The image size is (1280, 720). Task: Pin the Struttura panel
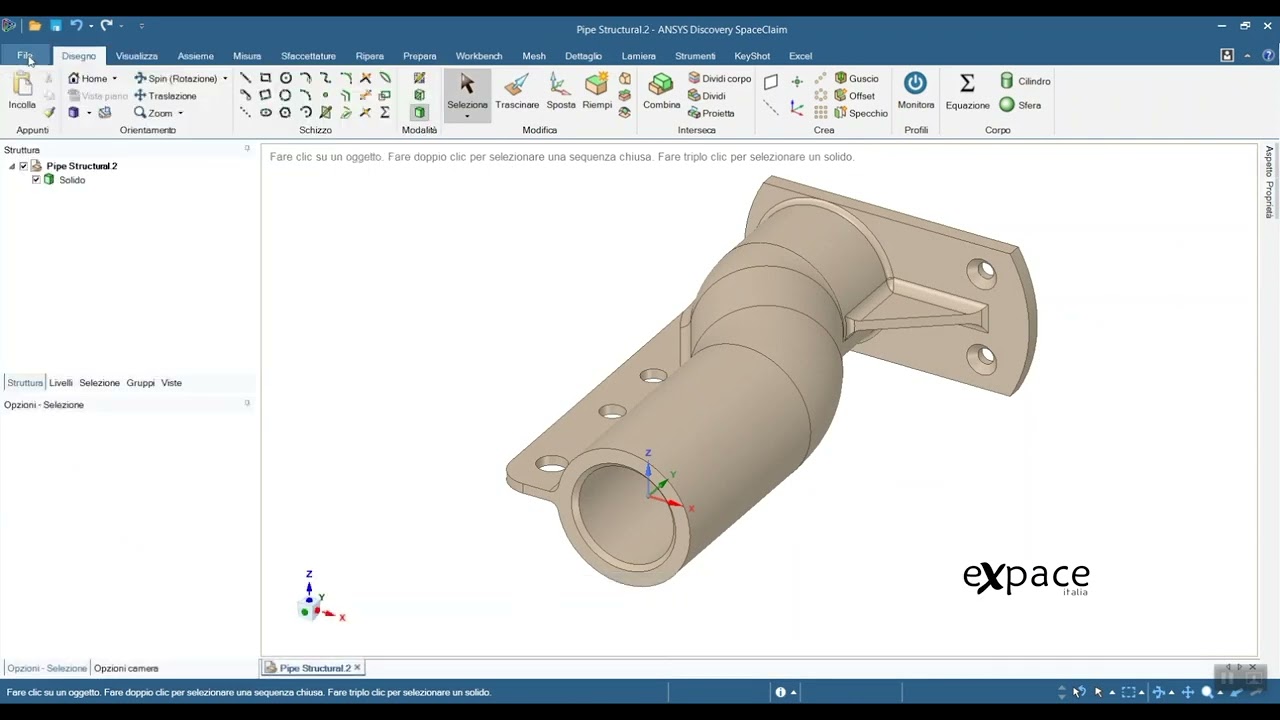[247, 149]
